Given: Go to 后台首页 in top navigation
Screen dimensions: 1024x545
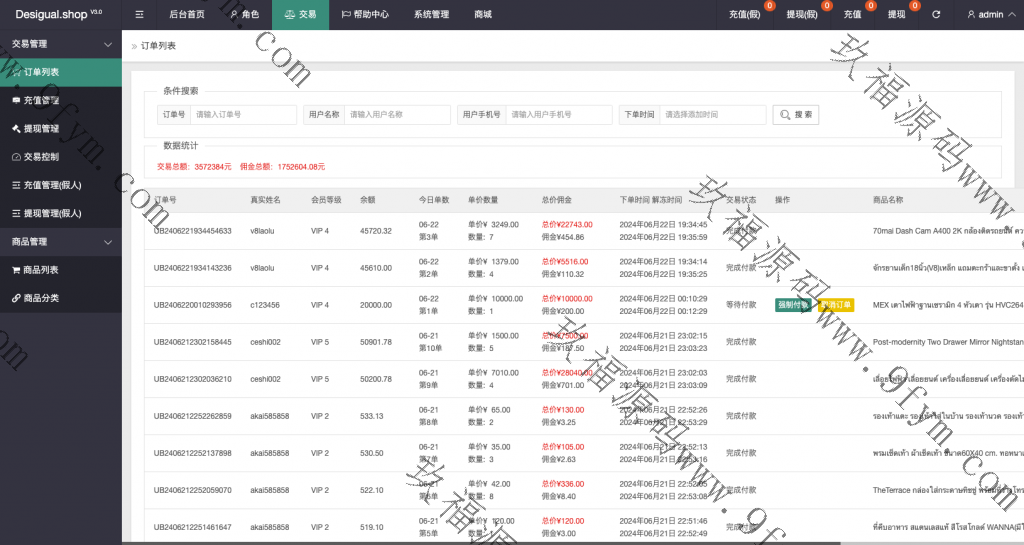Looking at the screenshot, I should click(187, 15).
